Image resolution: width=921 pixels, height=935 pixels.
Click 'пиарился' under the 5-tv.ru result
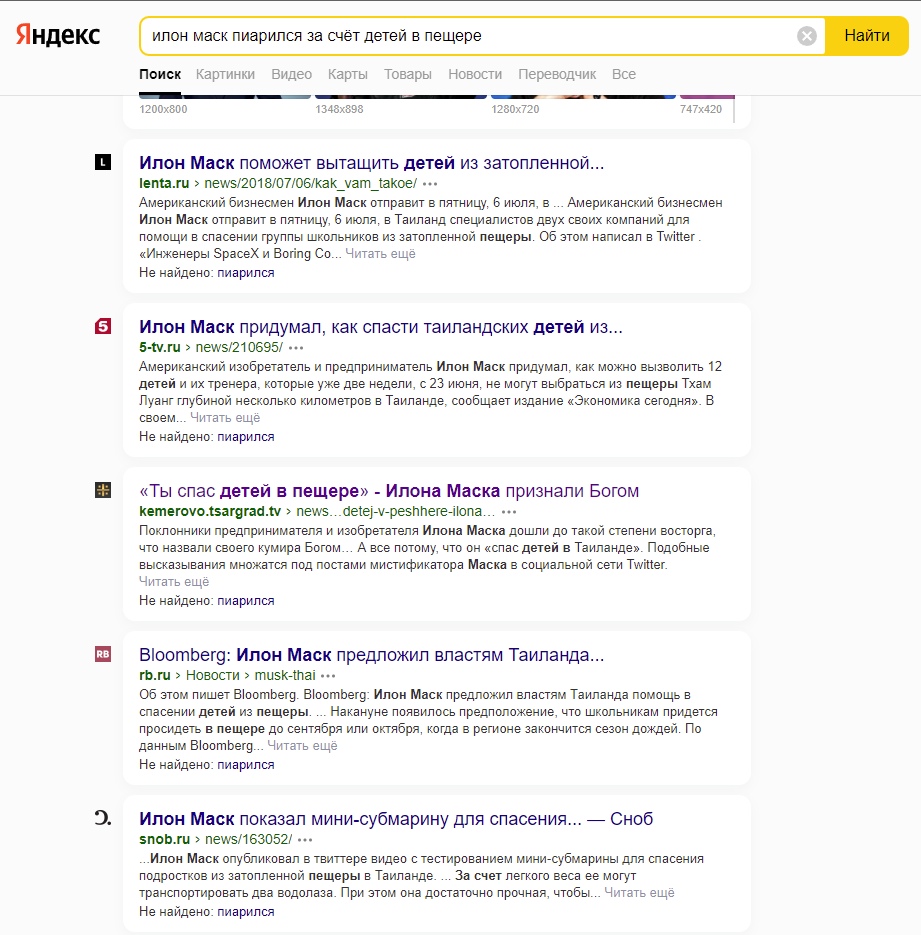(x=246, y=436)
